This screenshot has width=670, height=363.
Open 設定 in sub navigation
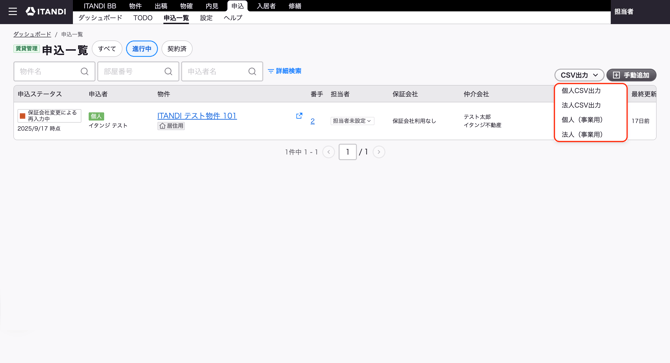[x=206, y=18]
